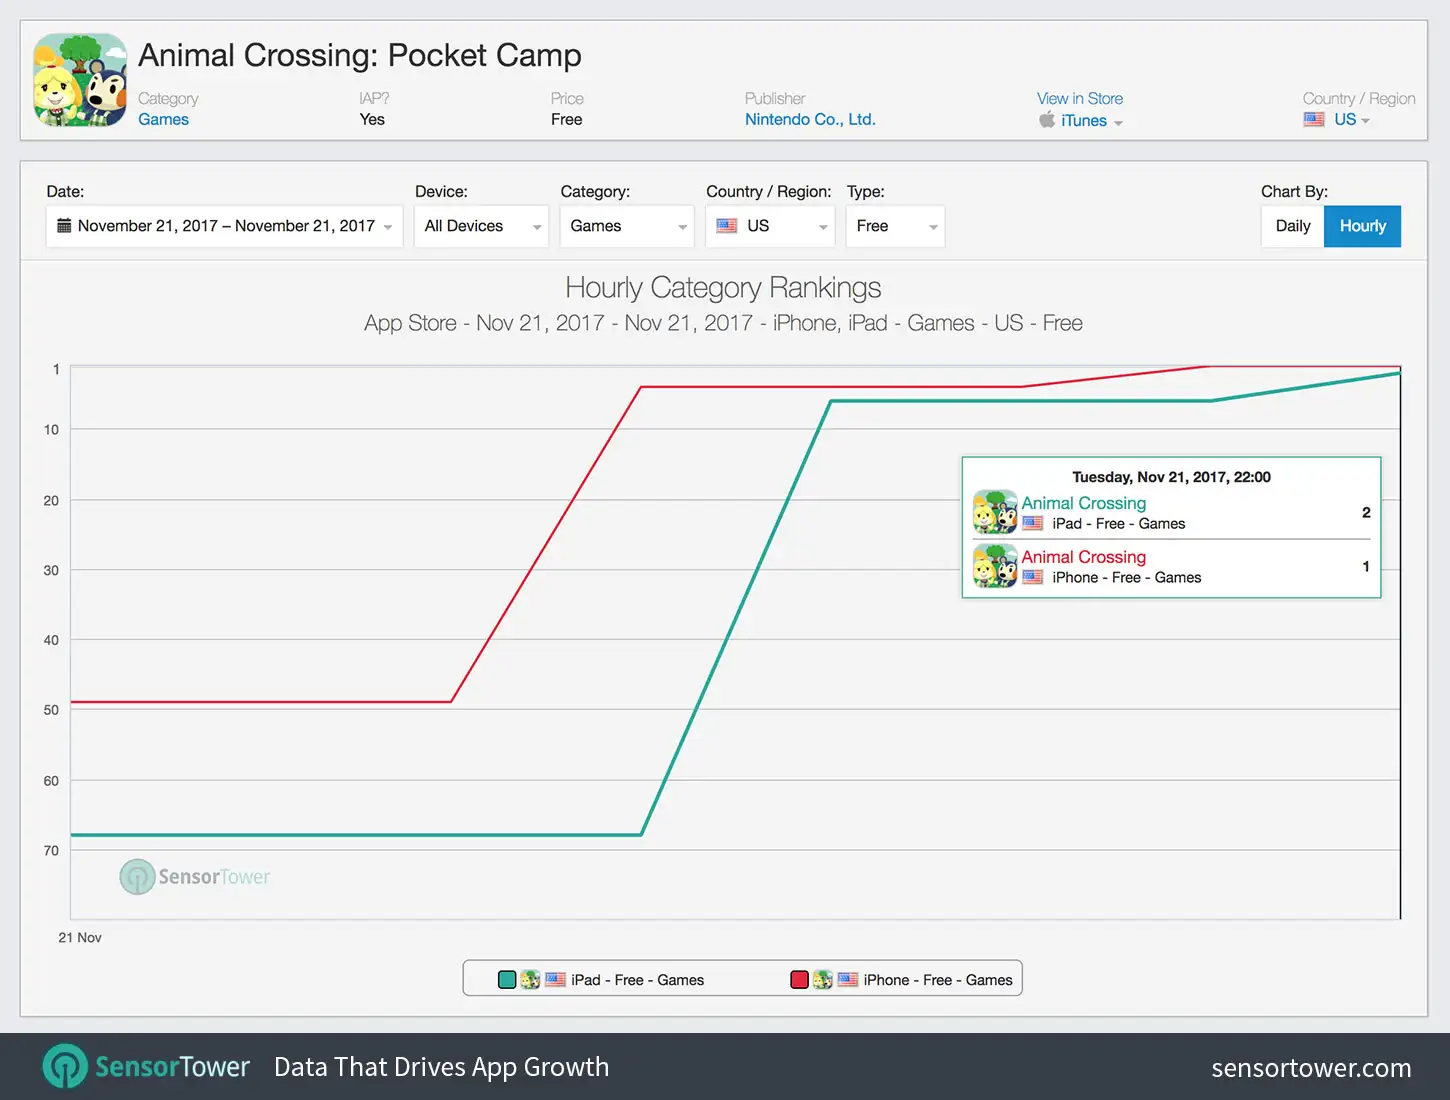Expand the header US country dropdown

pos(1352,119)
